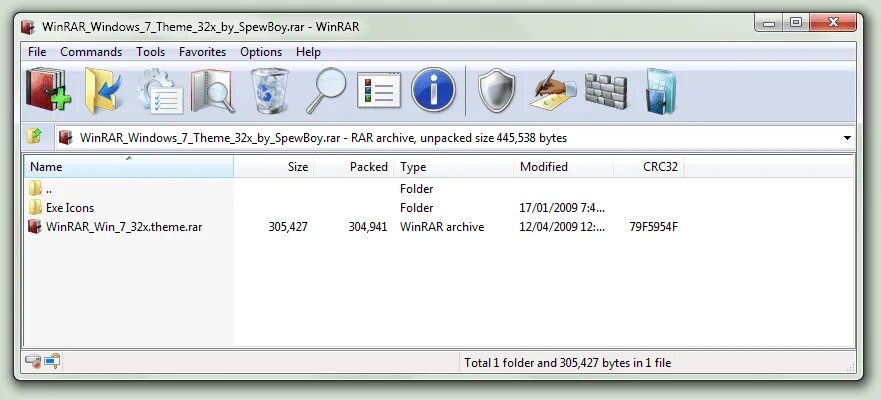
Task: Sort by CRC32 column header
Action: (x=648, y=166)
